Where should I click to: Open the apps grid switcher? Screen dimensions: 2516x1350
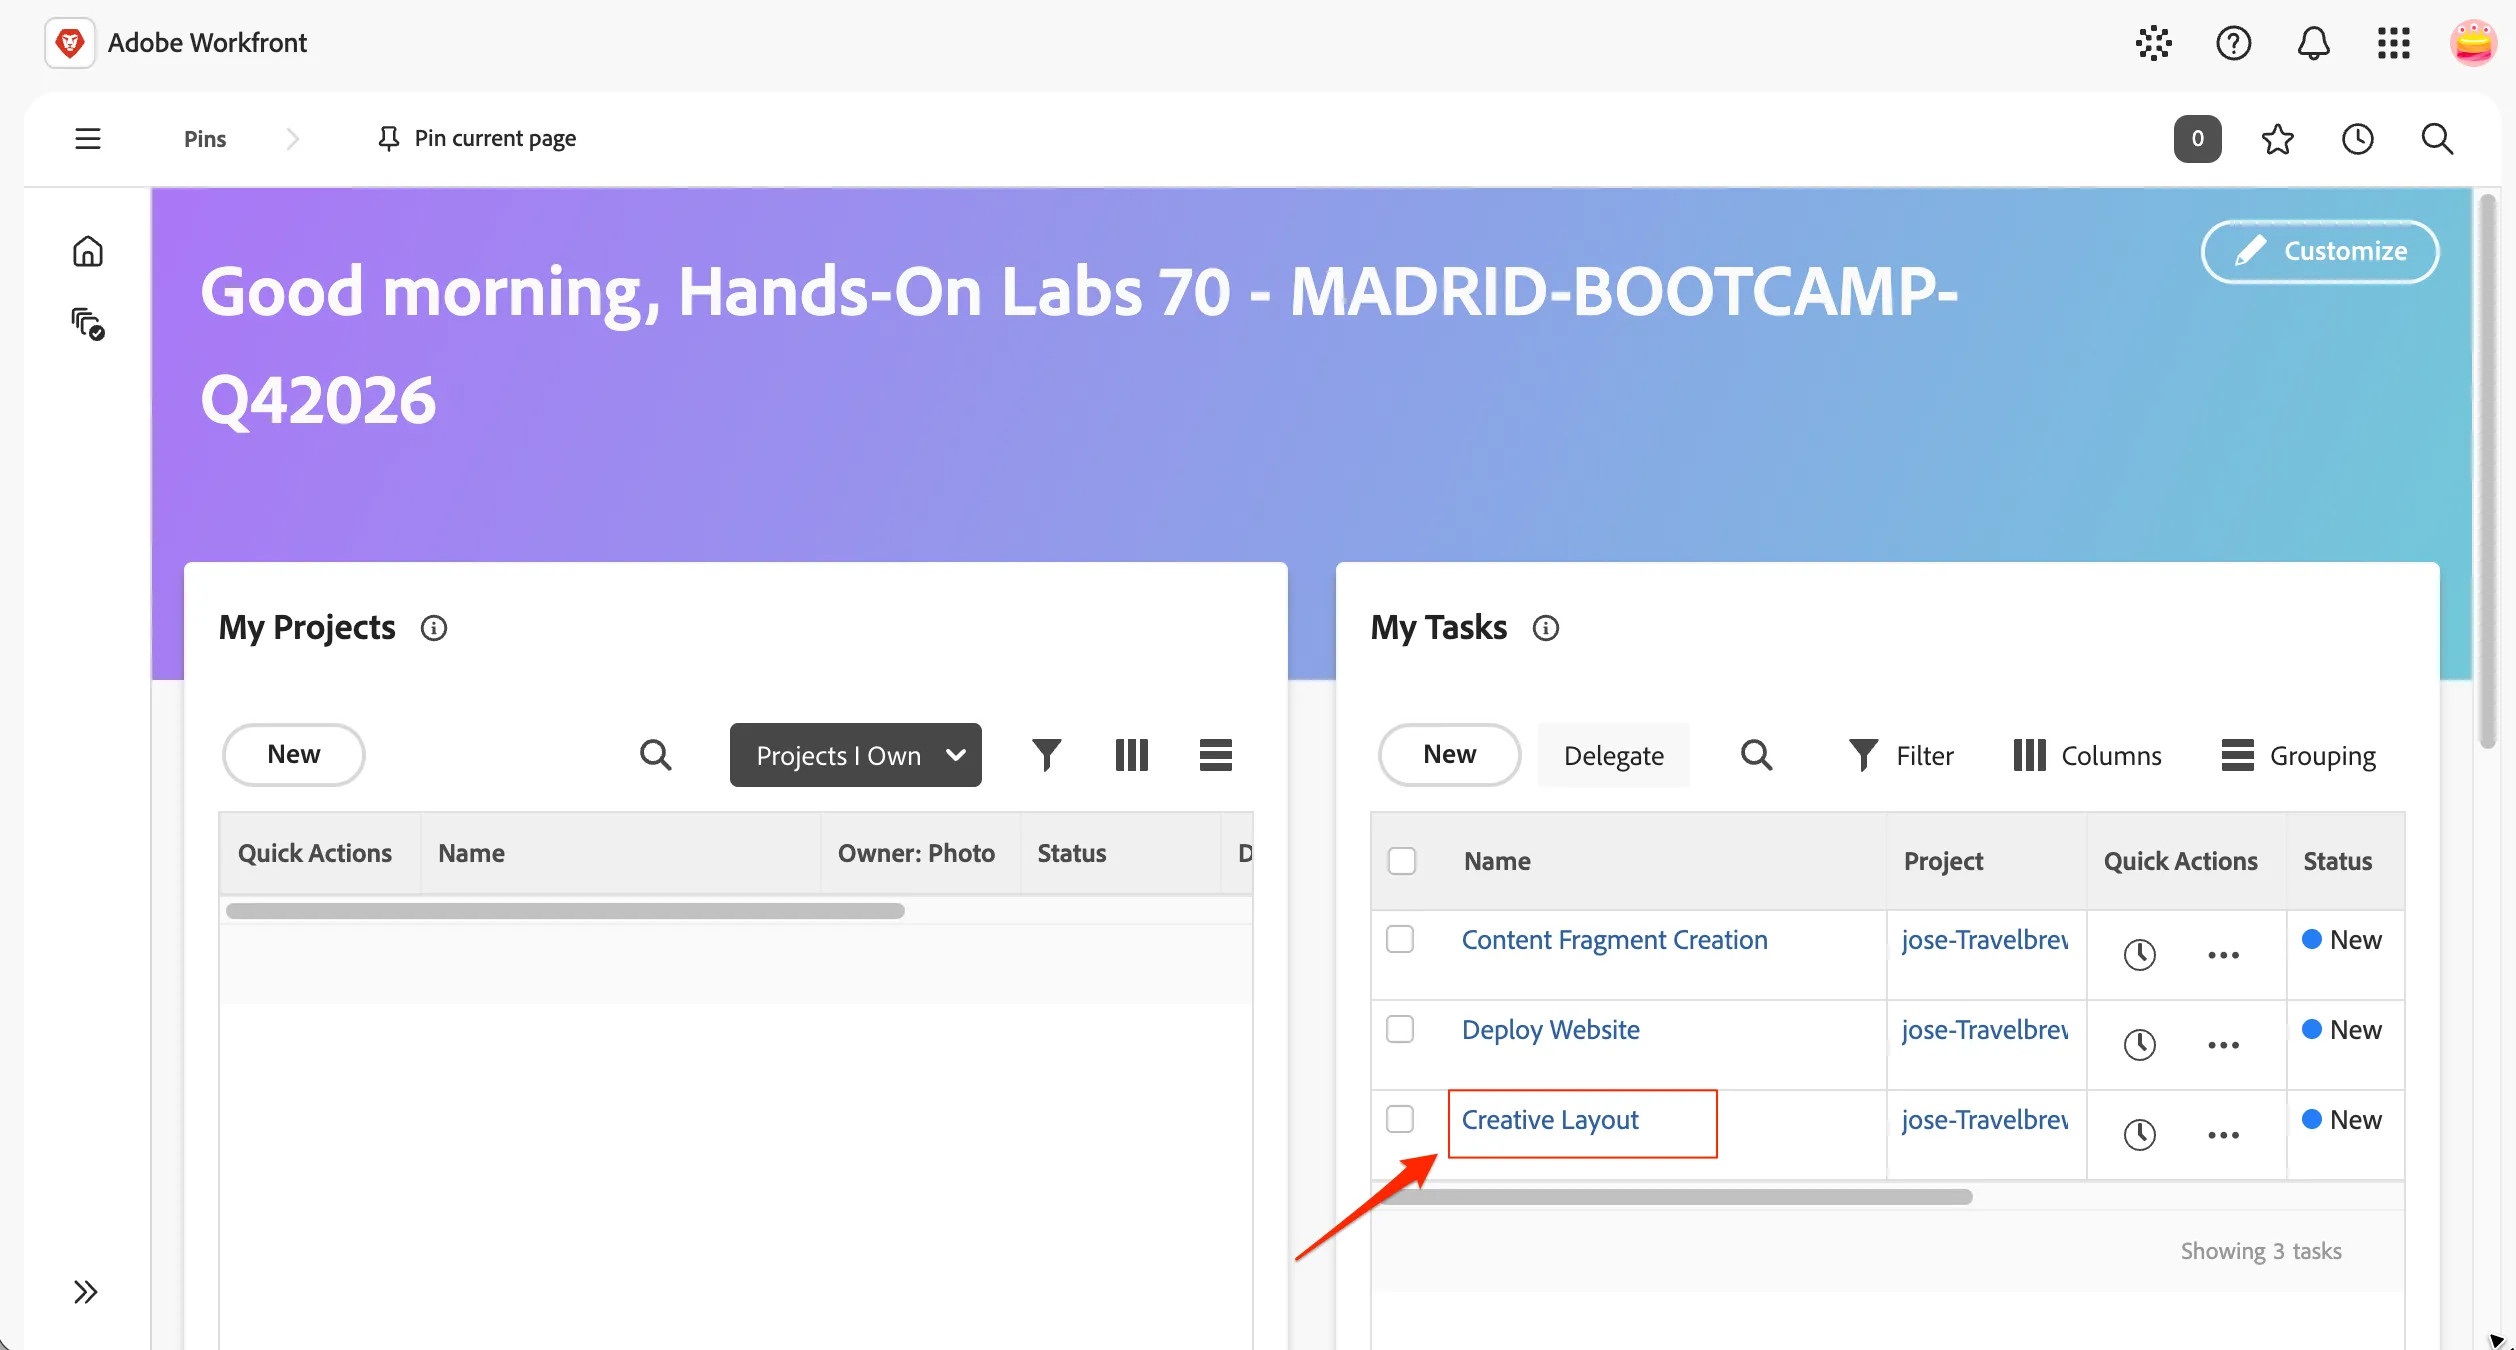(x=2393, y=43)
